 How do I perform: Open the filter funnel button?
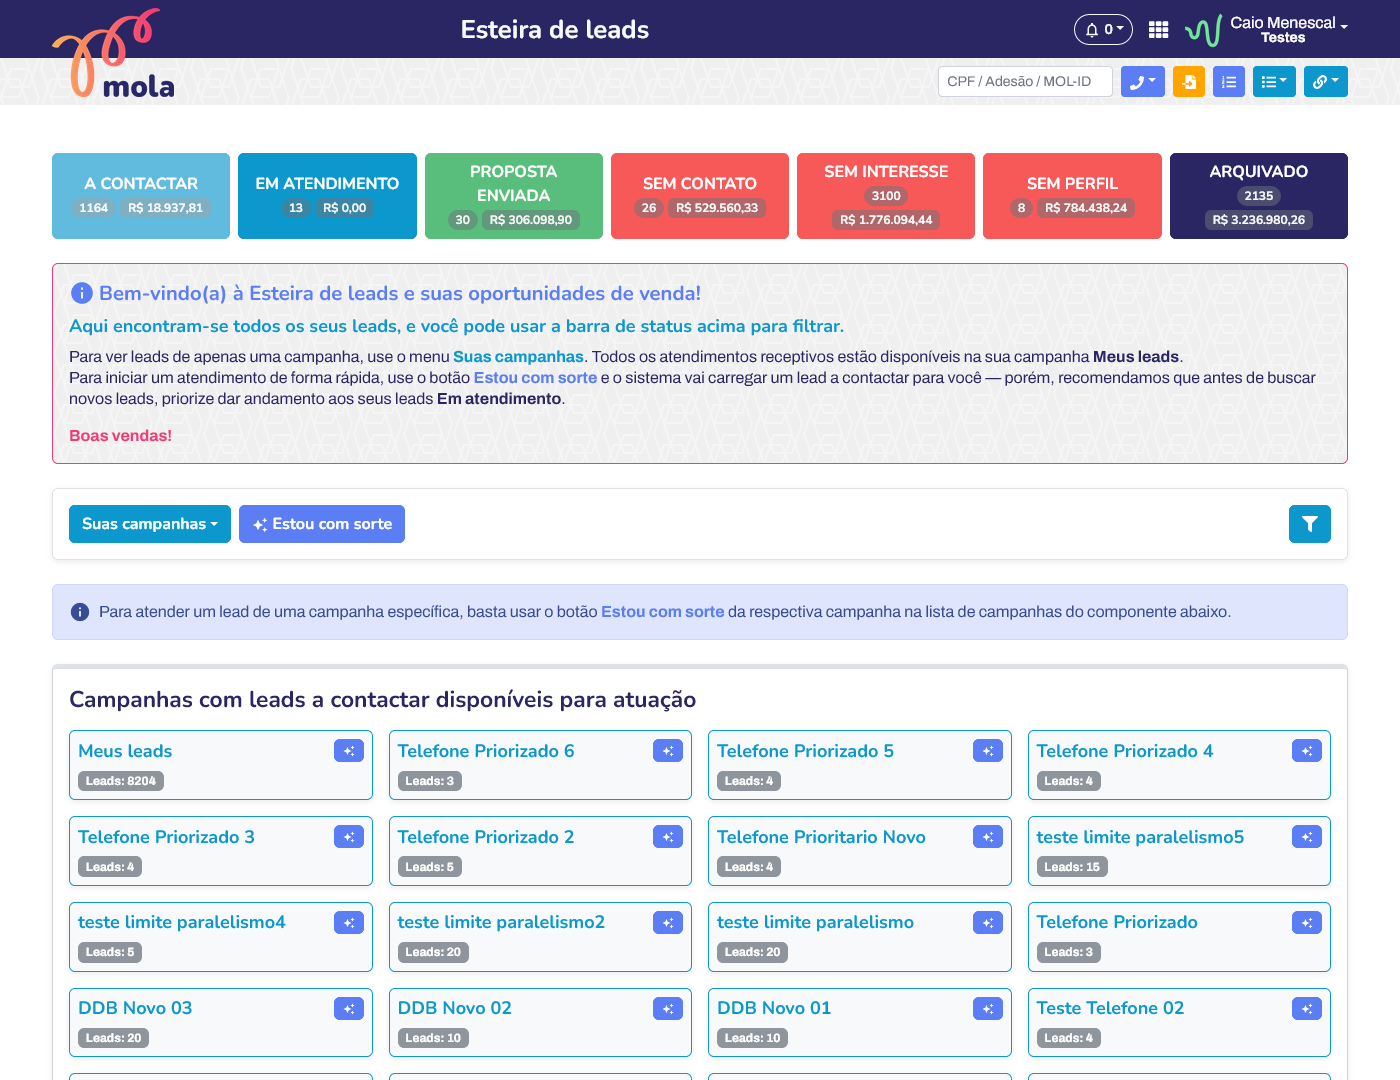(1309, 524)
